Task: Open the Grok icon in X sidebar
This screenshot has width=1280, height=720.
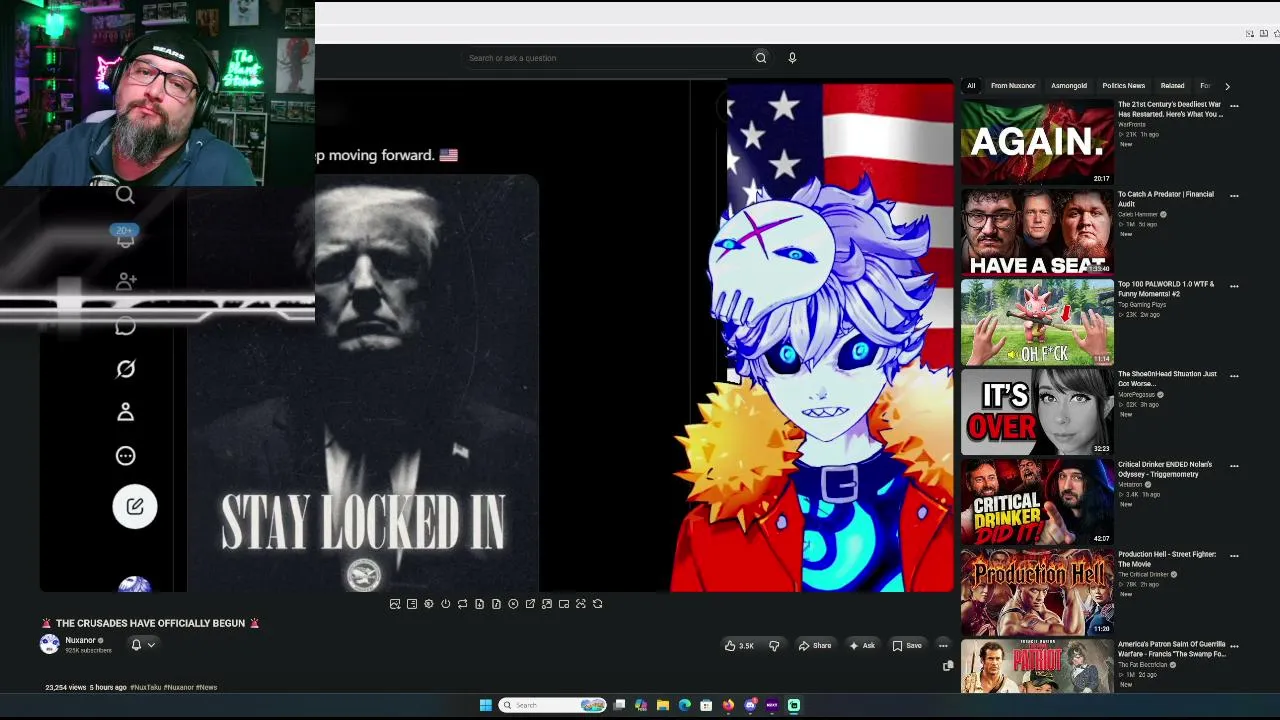Action: pos(125,369)
